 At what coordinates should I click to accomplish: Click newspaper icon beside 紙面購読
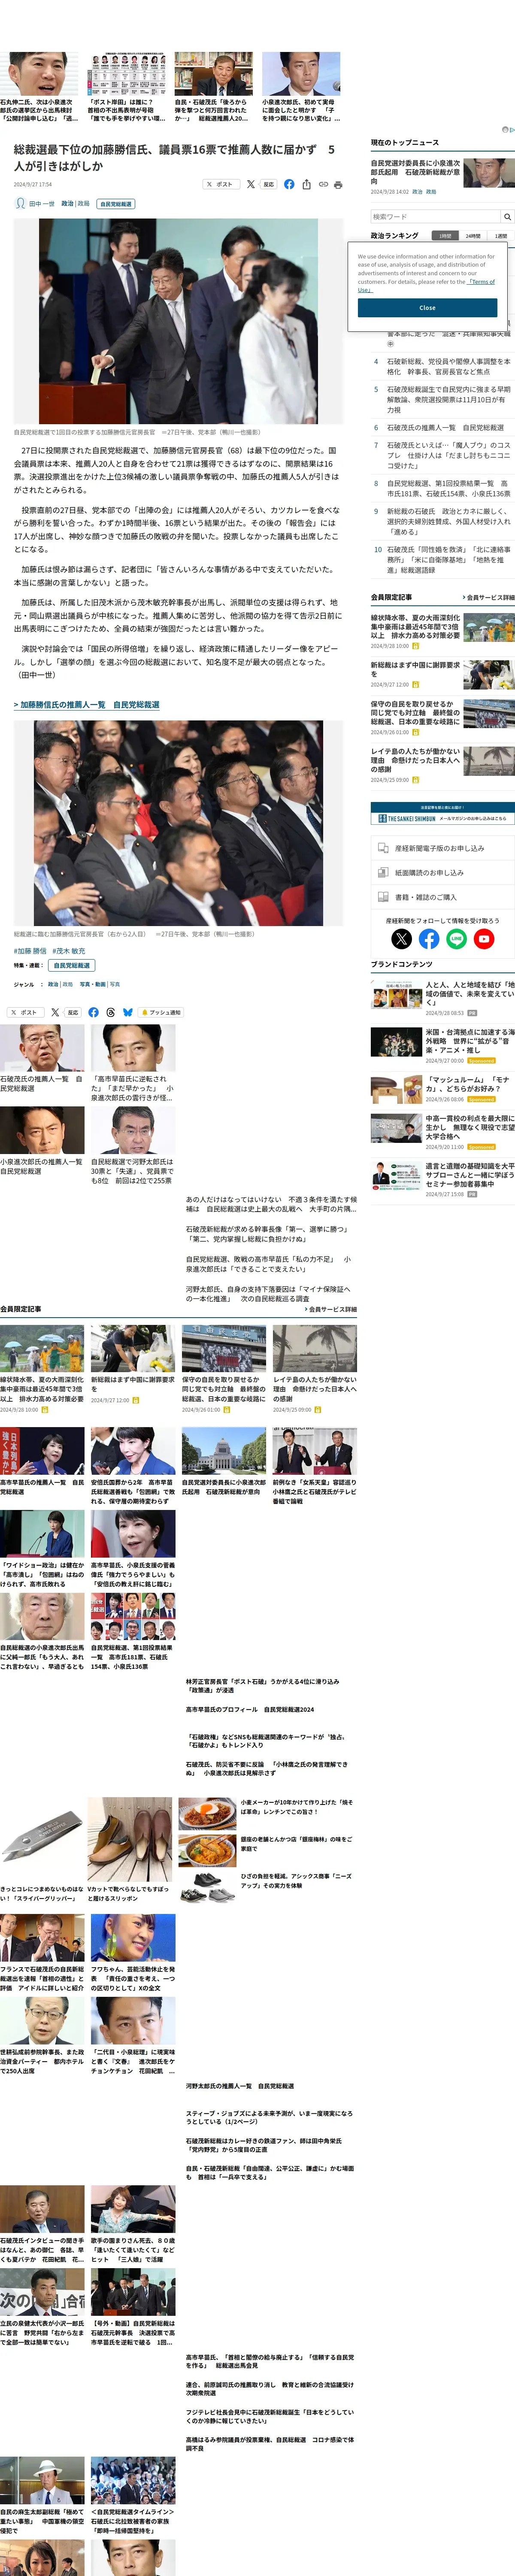[383, 873]
